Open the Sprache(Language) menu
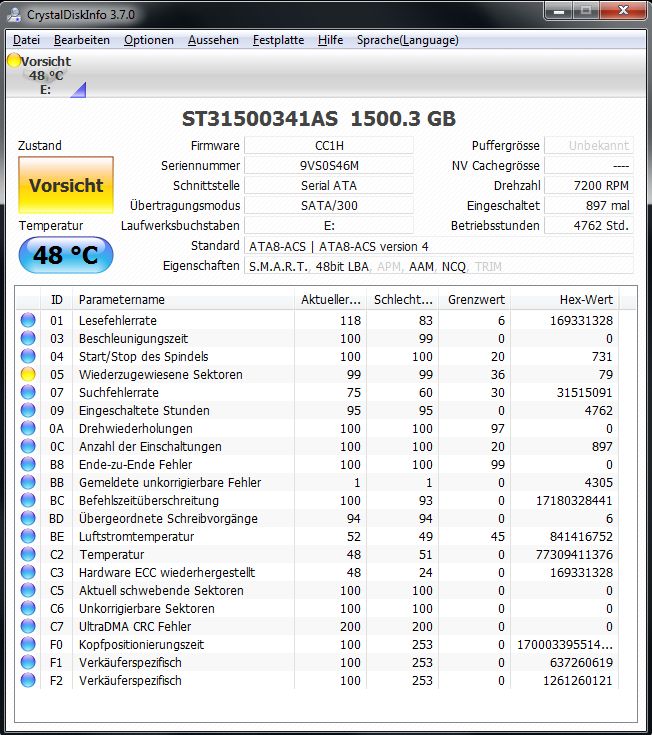This screenshot has width=652, height=735. [408, 40]
